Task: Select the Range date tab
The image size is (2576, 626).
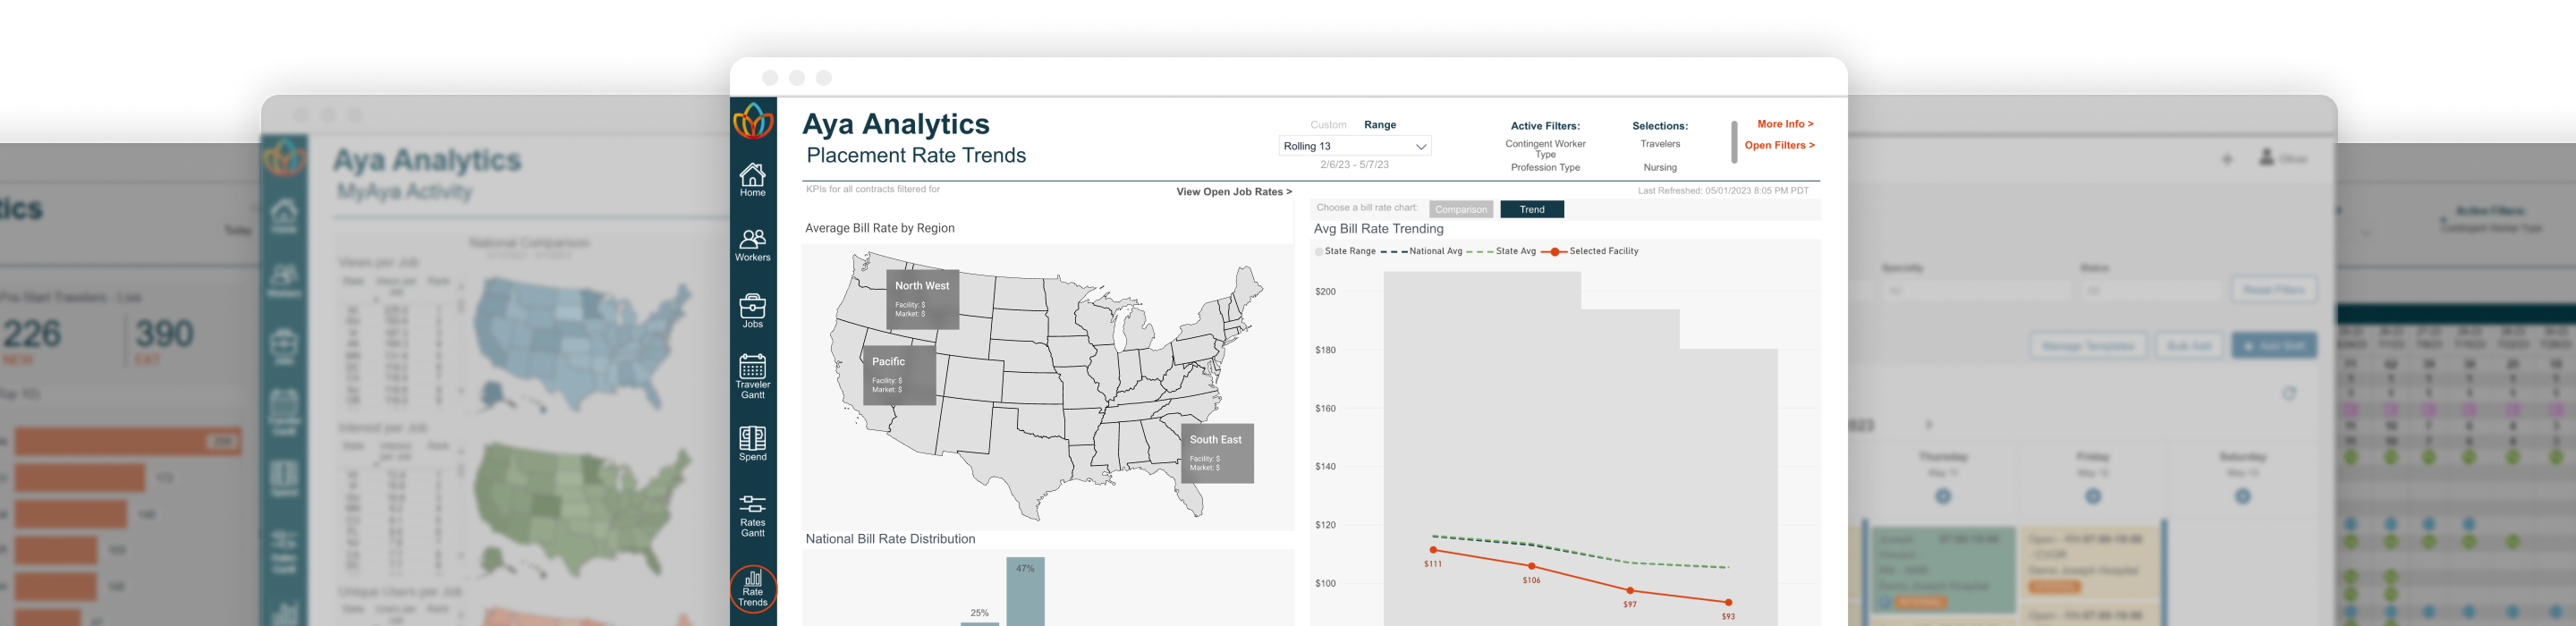Action: [1379, 125]
